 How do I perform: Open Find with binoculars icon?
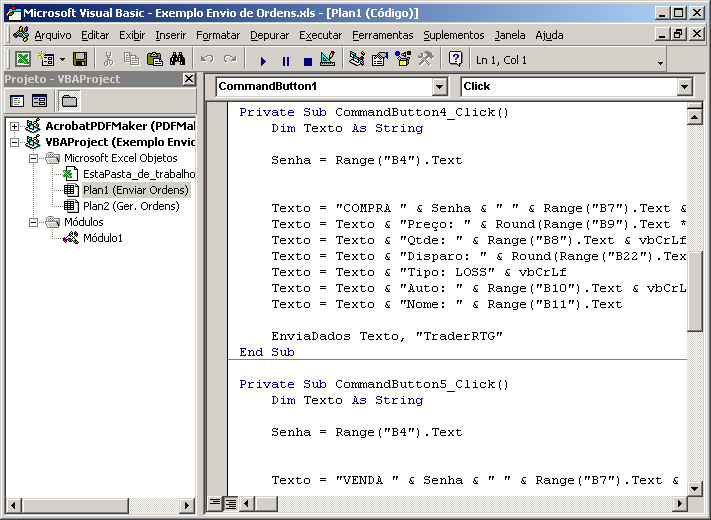click(177, 59)
